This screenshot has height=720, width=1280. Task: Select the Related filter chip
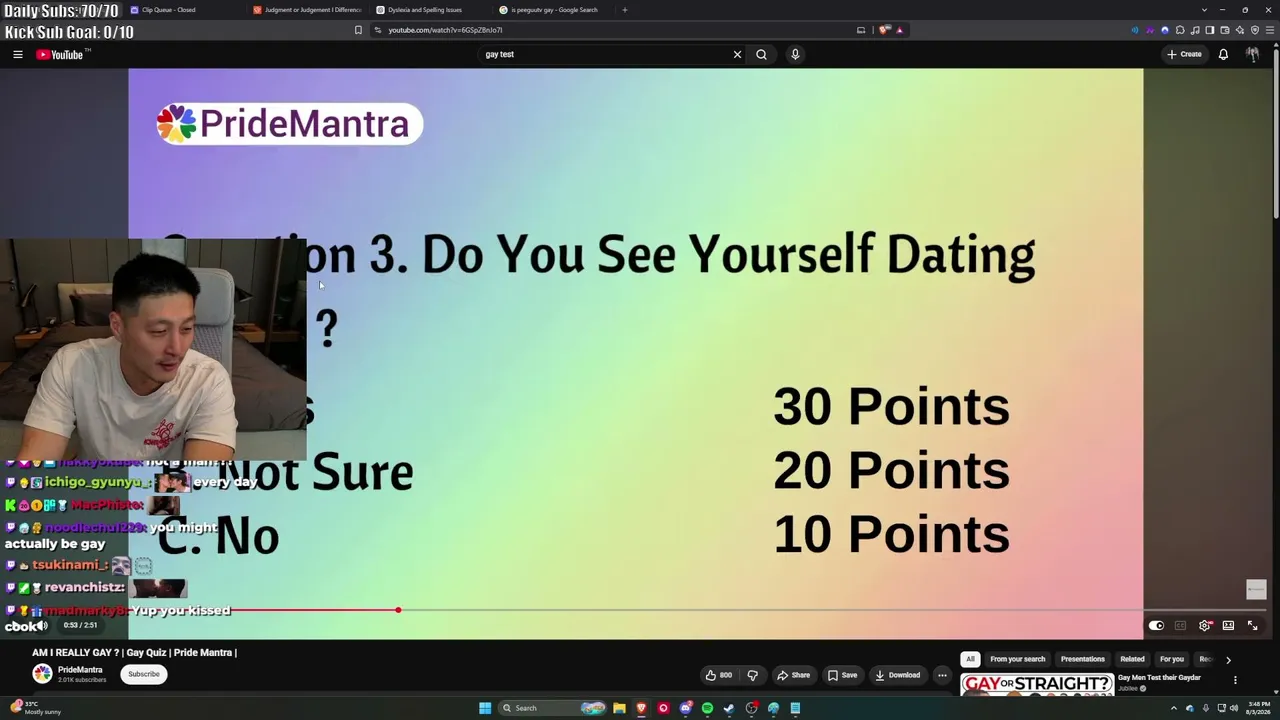point(1132,659)
